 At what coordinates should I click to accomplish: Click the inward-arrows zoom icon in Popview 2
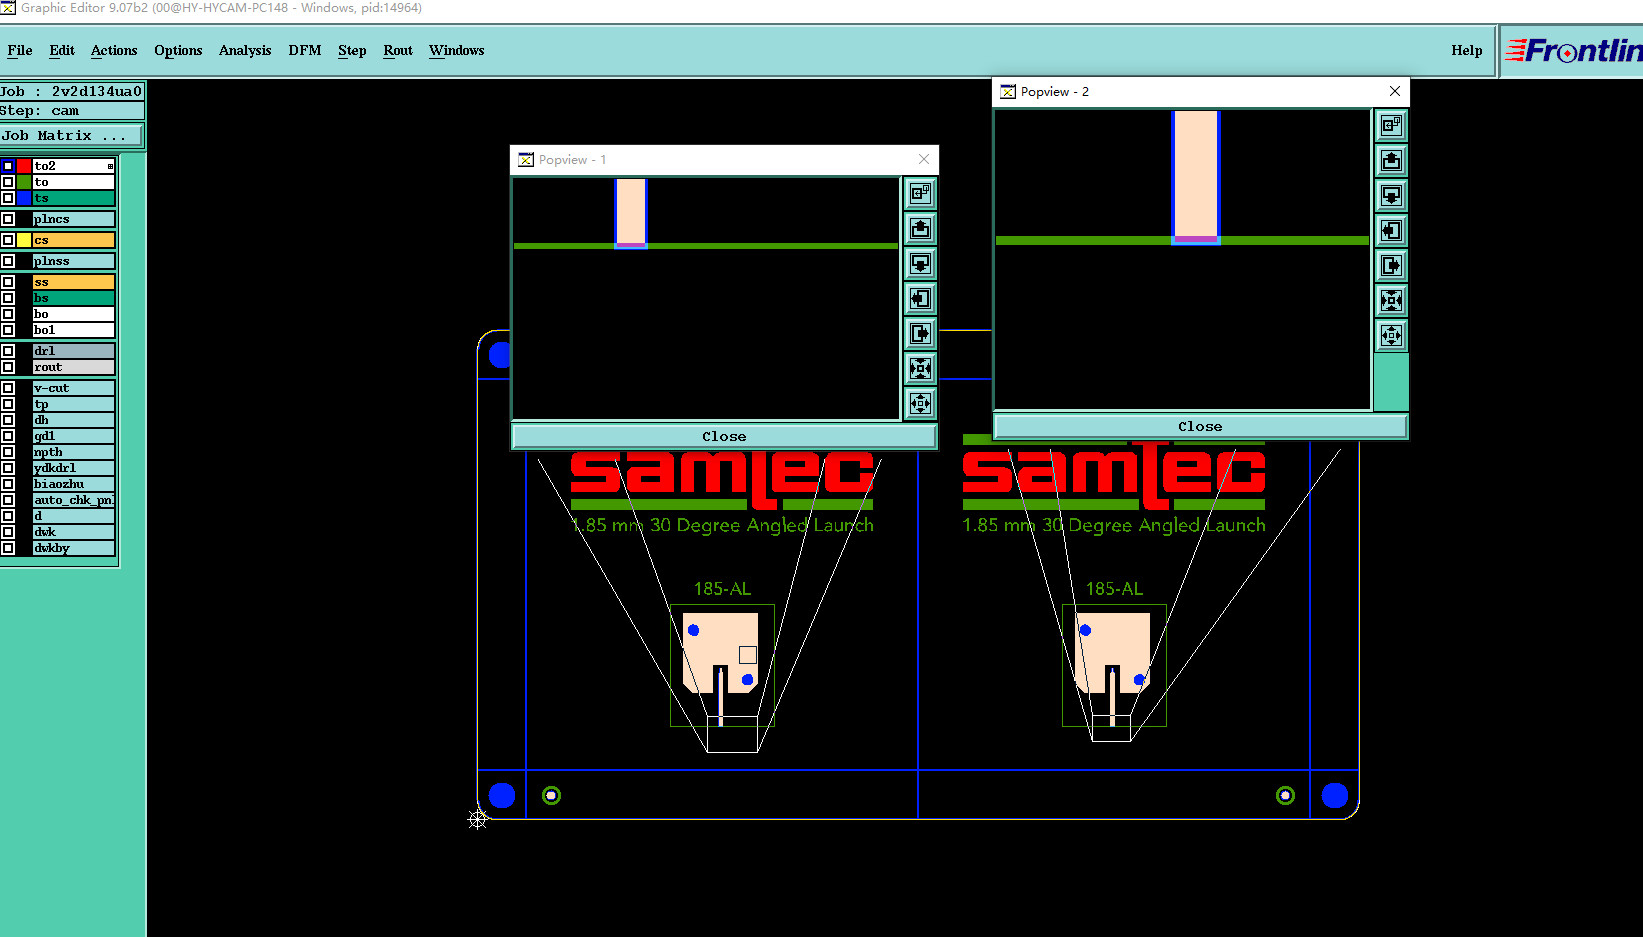(x=1391, y=300)
